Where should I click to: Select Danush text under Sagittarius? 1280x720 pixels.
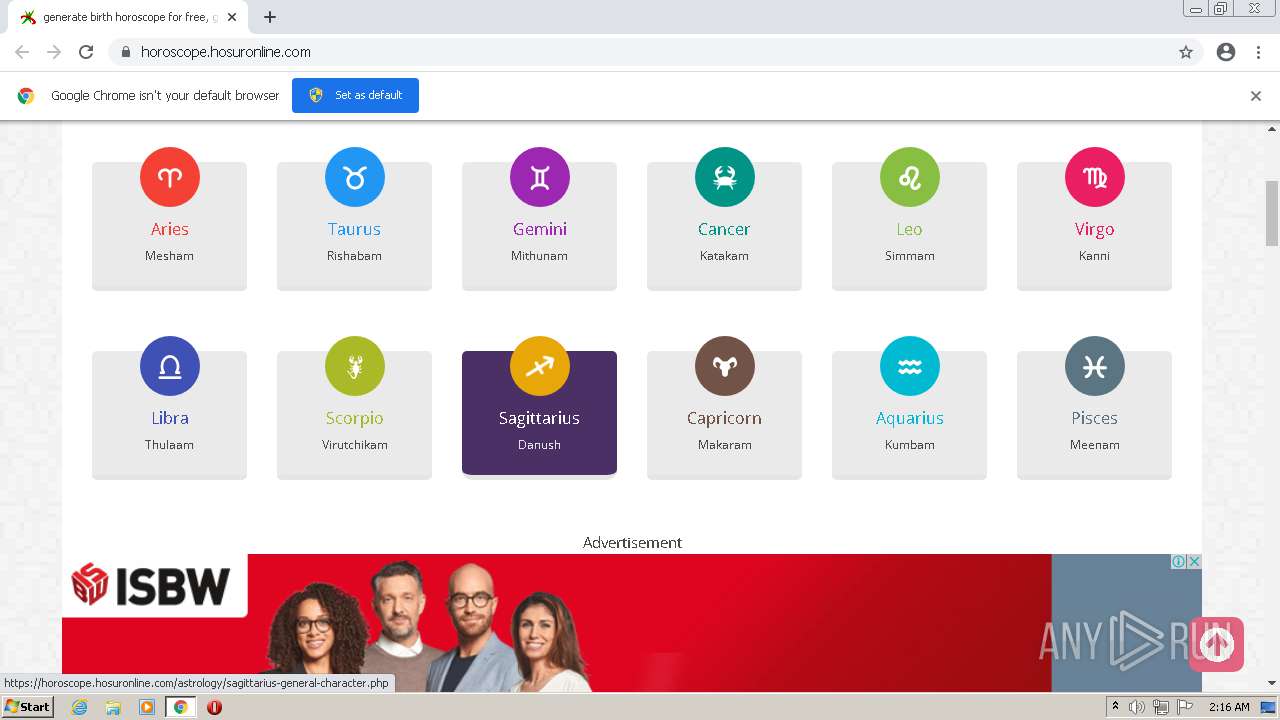539,445
